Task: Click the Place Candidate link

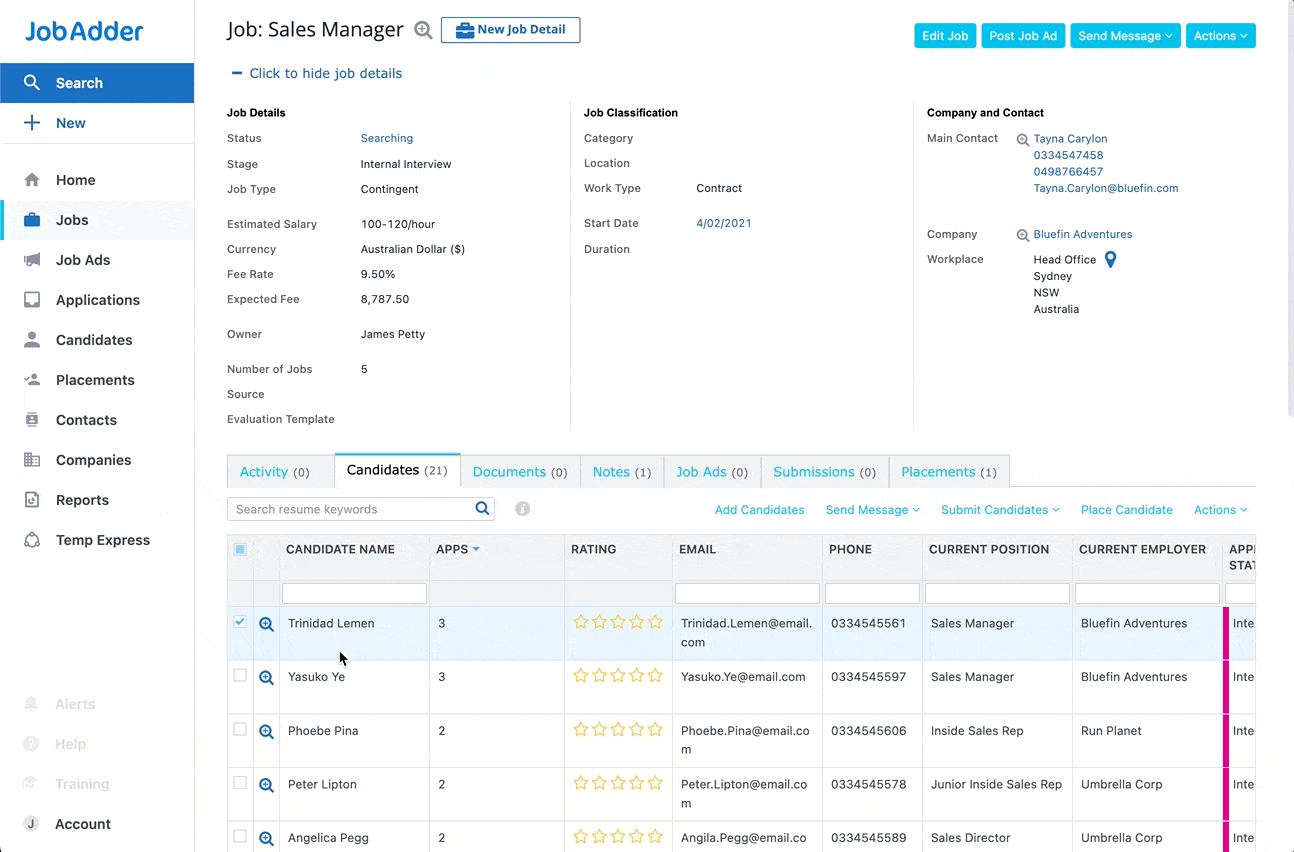Action: click(1127, 510)
